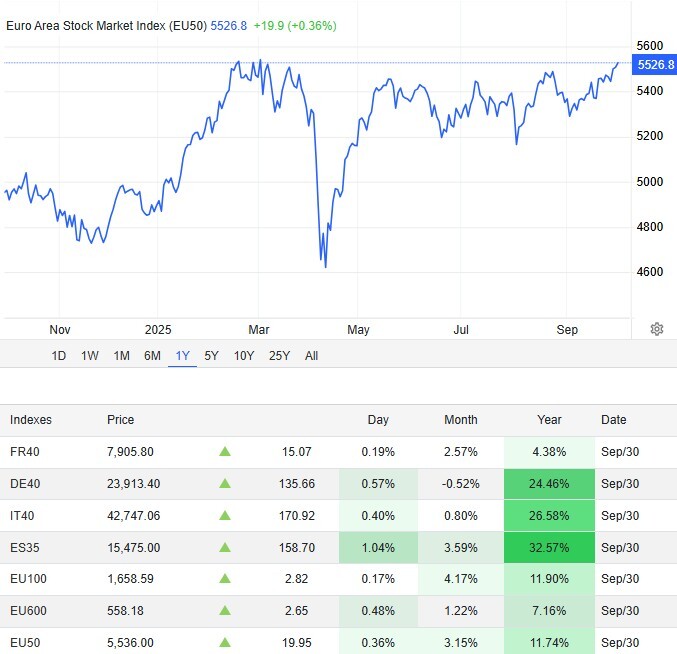Click the 5526.8 current price label on axis
Screen dimensions: 677x654
pos(656,64)
